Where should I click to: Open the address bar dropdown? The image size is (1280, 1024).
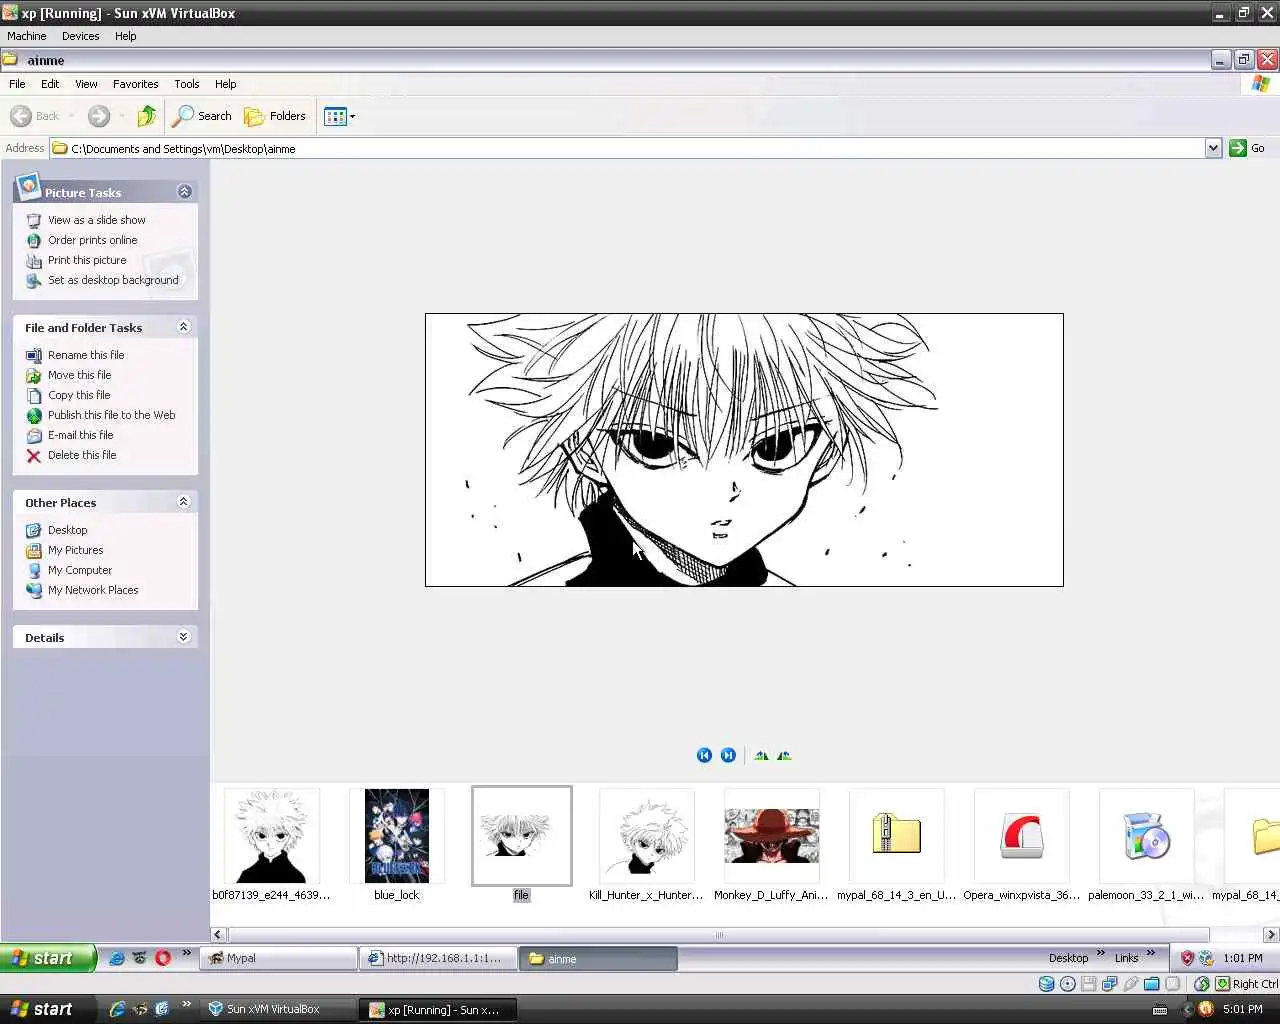[1213, 148]
